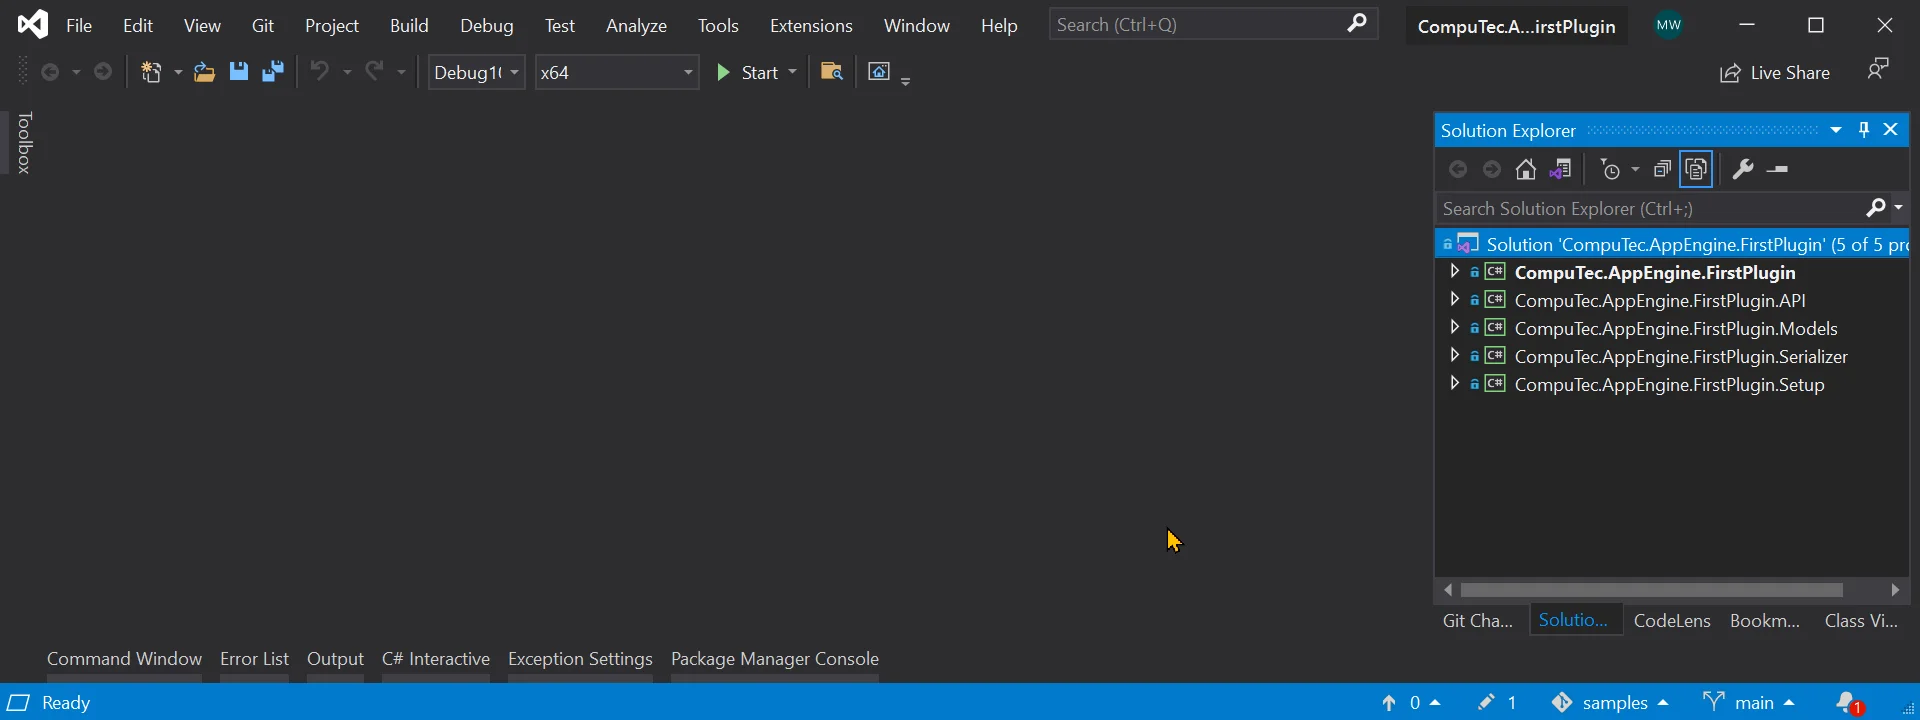The width and height of the screenshot is (1920, 720).
Task: Toggle pin on Solution Explorer panel
Action: (x=1864, y=130)
